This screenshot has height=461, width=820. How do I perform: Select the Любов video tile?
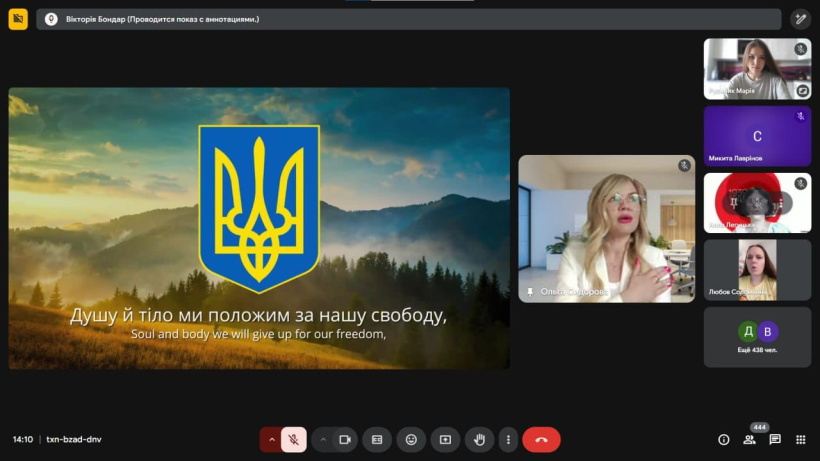tap(757, 270)
